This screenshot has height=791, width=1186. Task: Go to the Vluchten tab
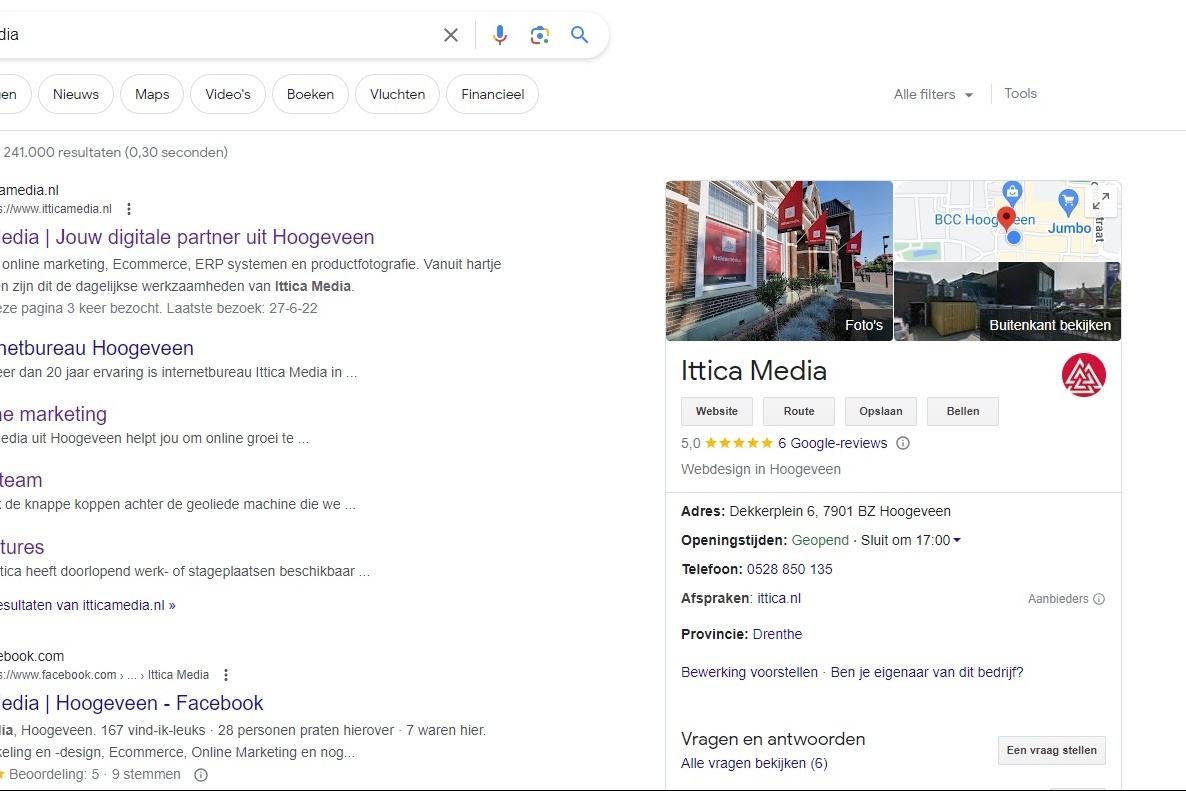(x=397, y=95)
